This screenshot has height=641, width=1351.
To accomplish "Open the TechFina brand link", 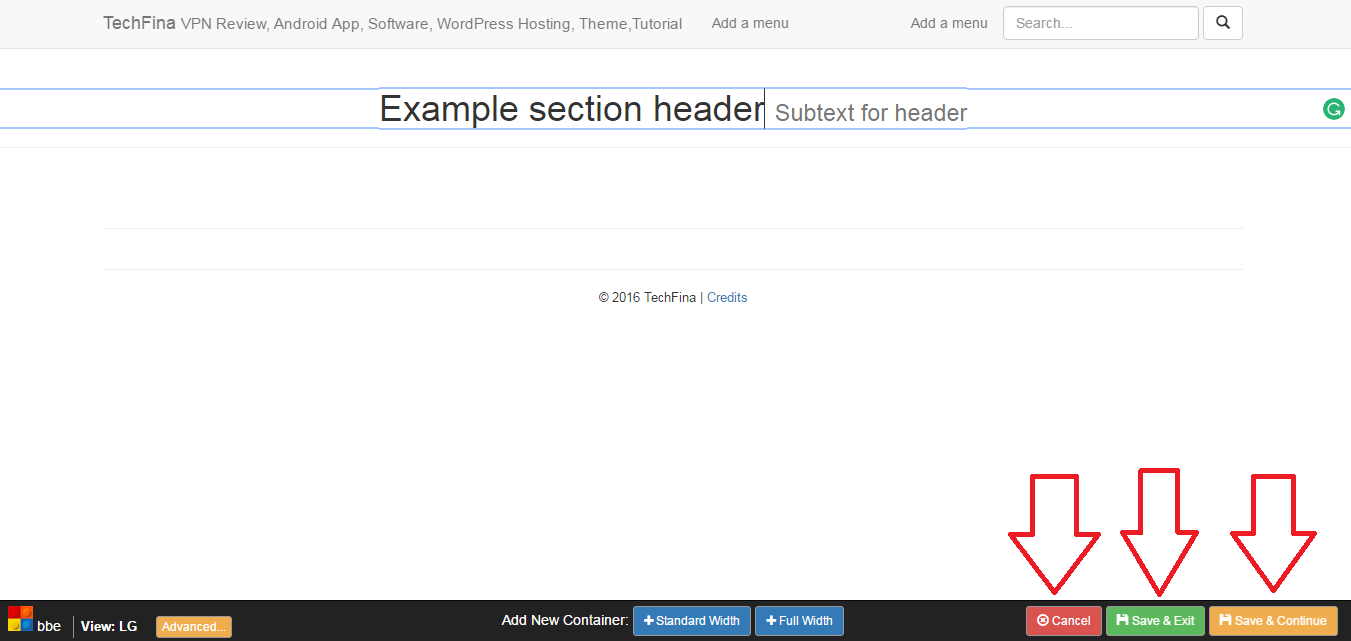I will click(139, 23).
